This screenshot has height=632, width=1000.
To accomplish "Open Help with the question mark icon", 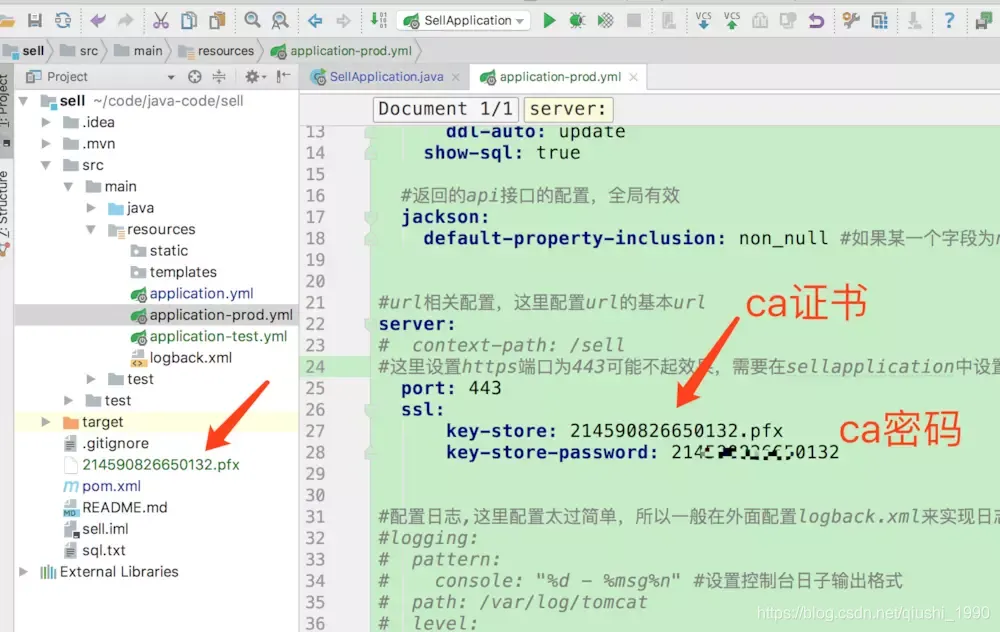I will (x=949, y=20).
